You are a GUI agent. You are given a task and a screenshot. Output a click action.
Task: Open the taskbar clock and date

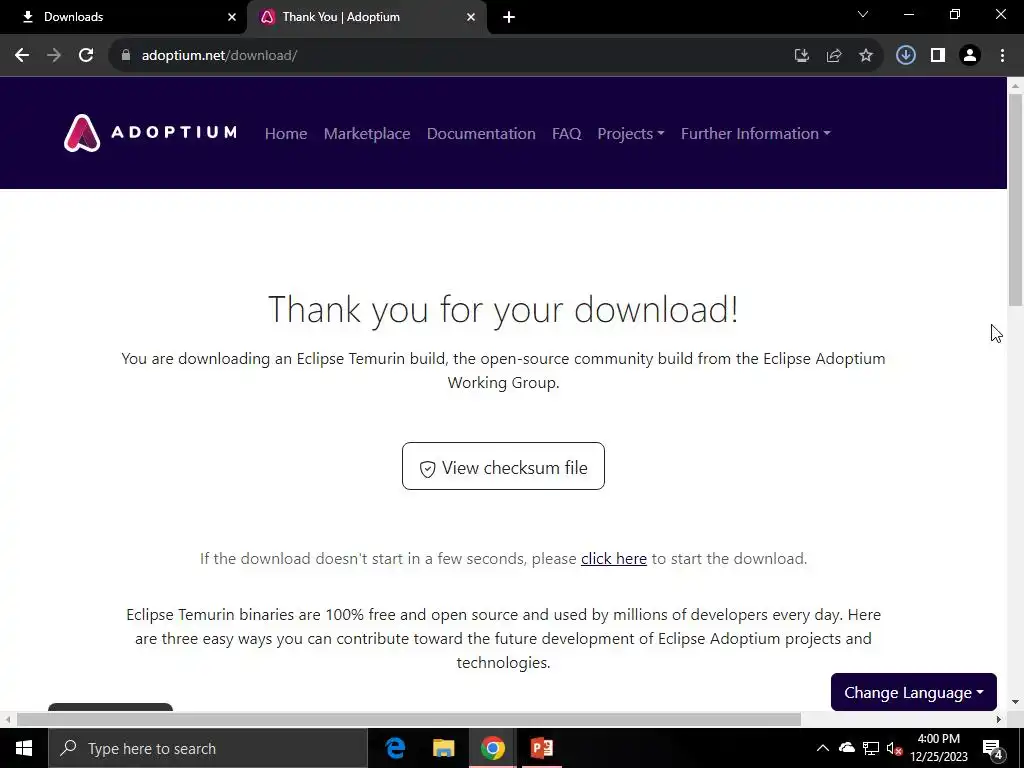click(938, 748)
